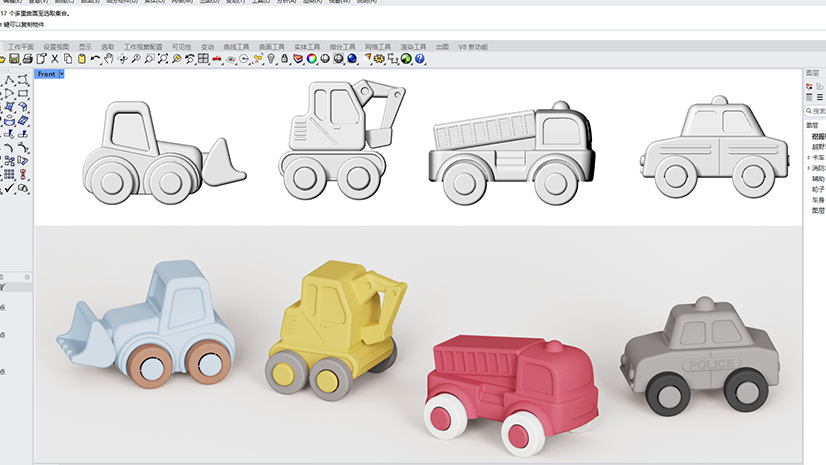Click the shaded sphere display icon
The image size is (826, 465).
[x=325, y=59]
